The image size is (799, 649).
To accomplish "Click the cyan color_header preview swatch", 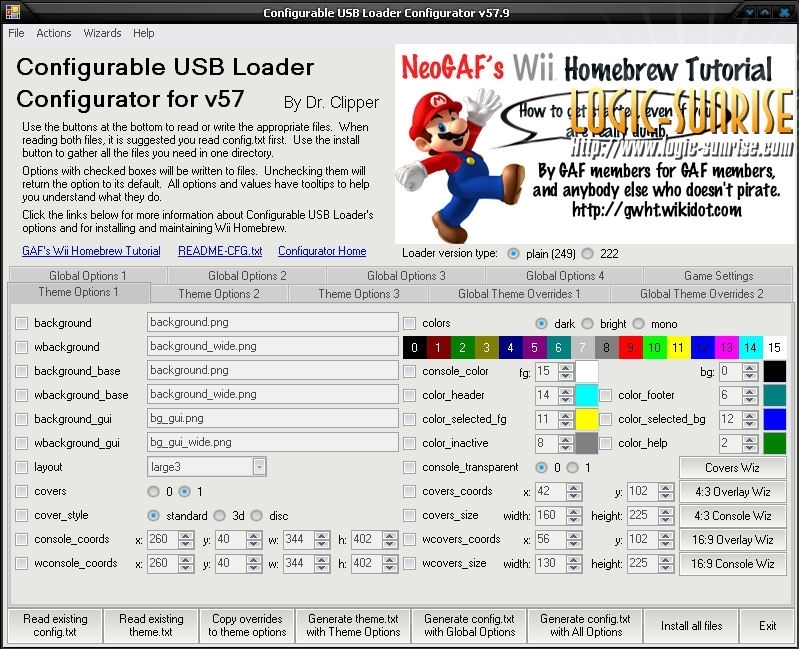I will tap(587, 395).
